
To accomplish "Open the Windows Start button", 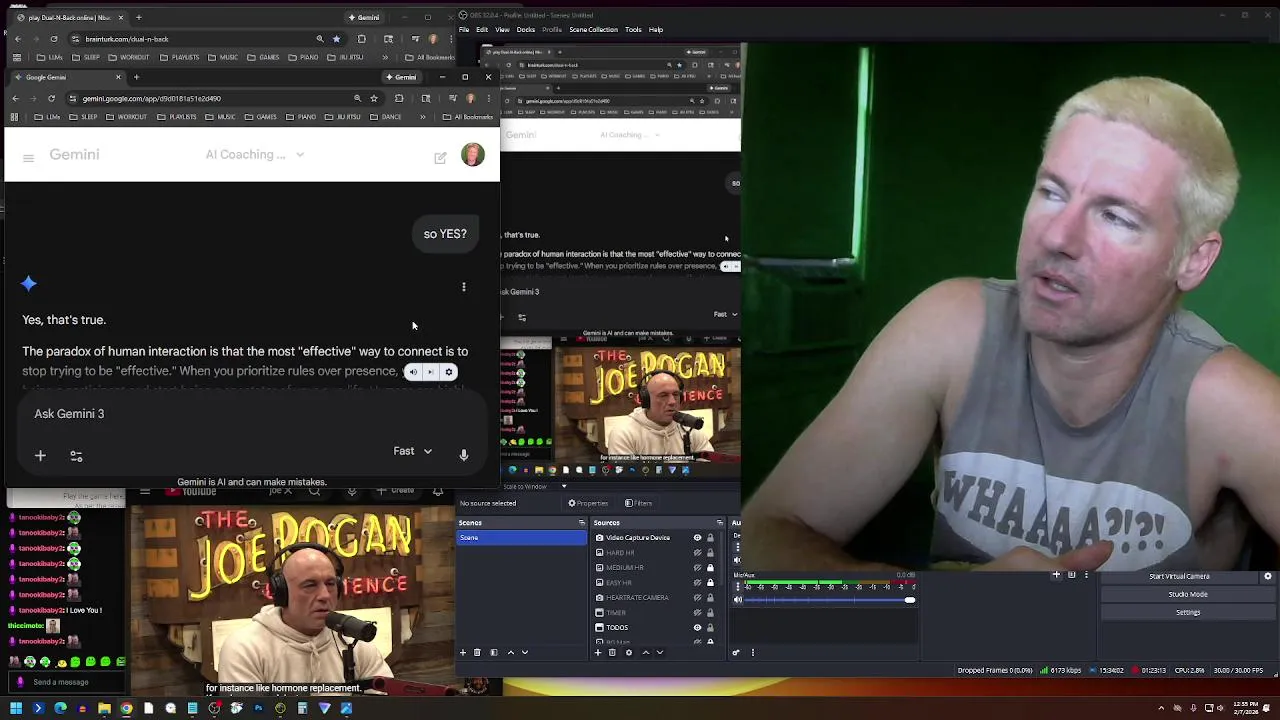I will (x=16, y=708).
